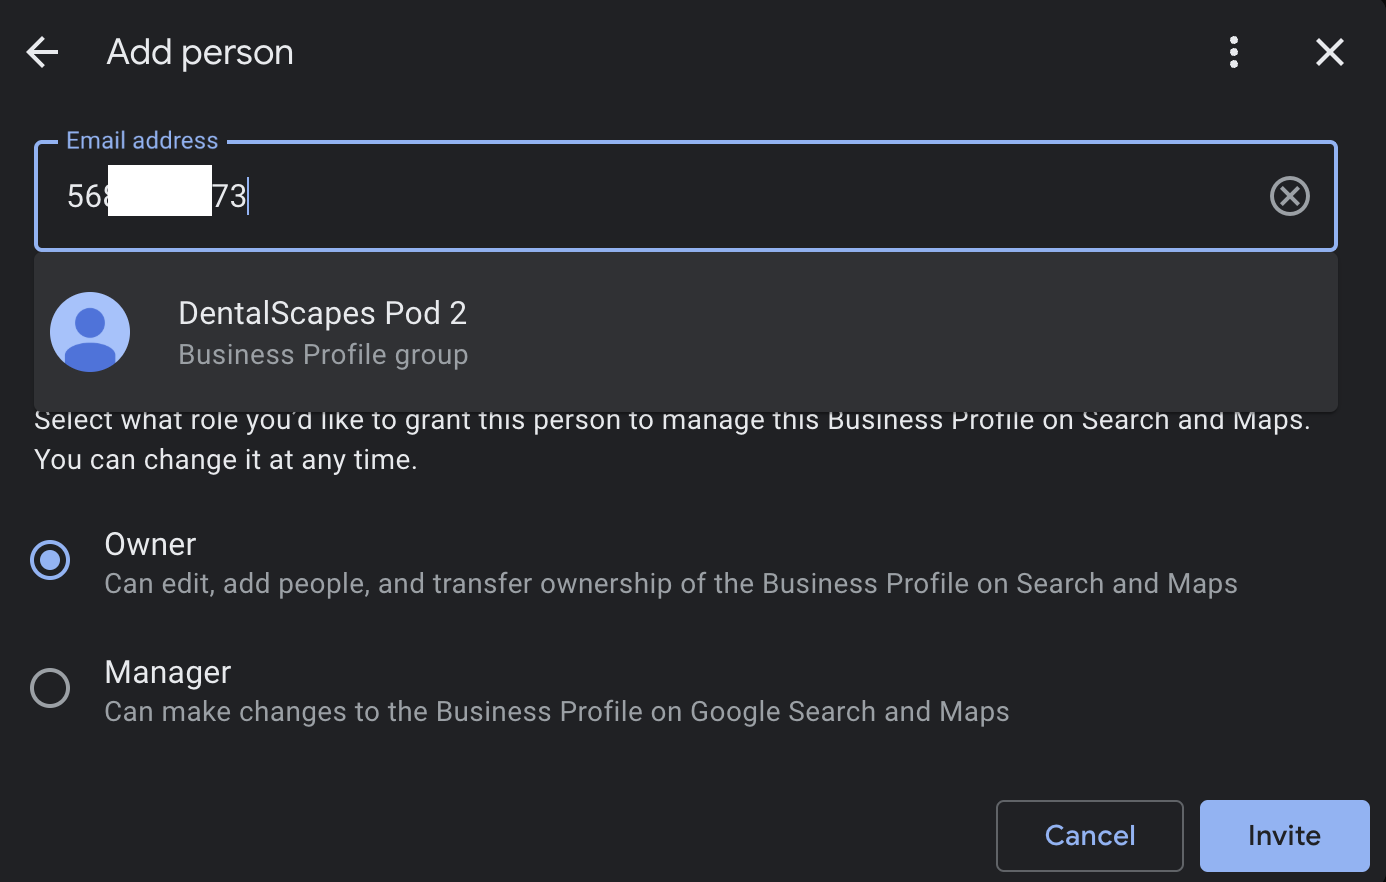Close the Add person dialog

click(1329, 52)
